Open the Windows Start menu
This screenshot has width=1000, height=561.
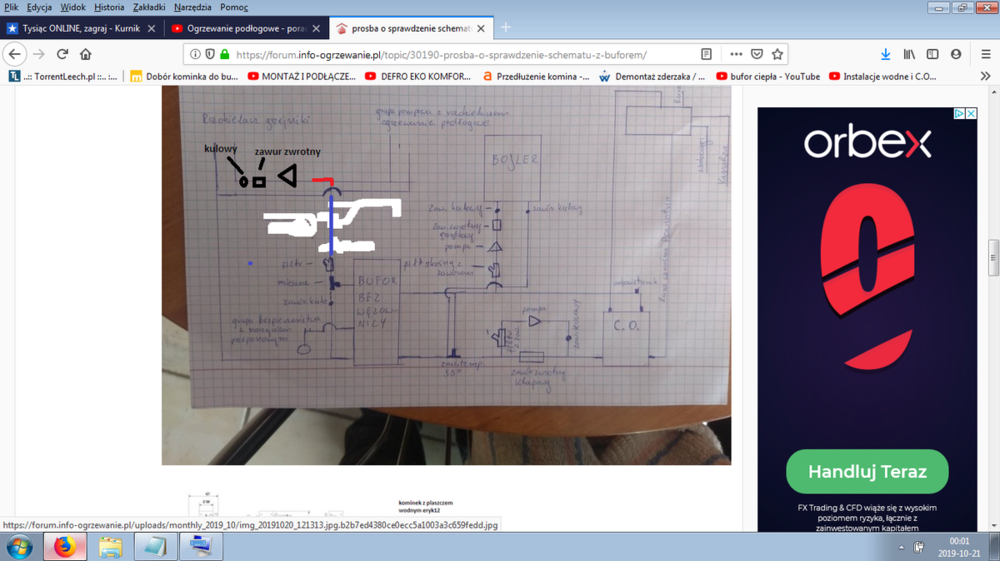(x=19, y=546)
